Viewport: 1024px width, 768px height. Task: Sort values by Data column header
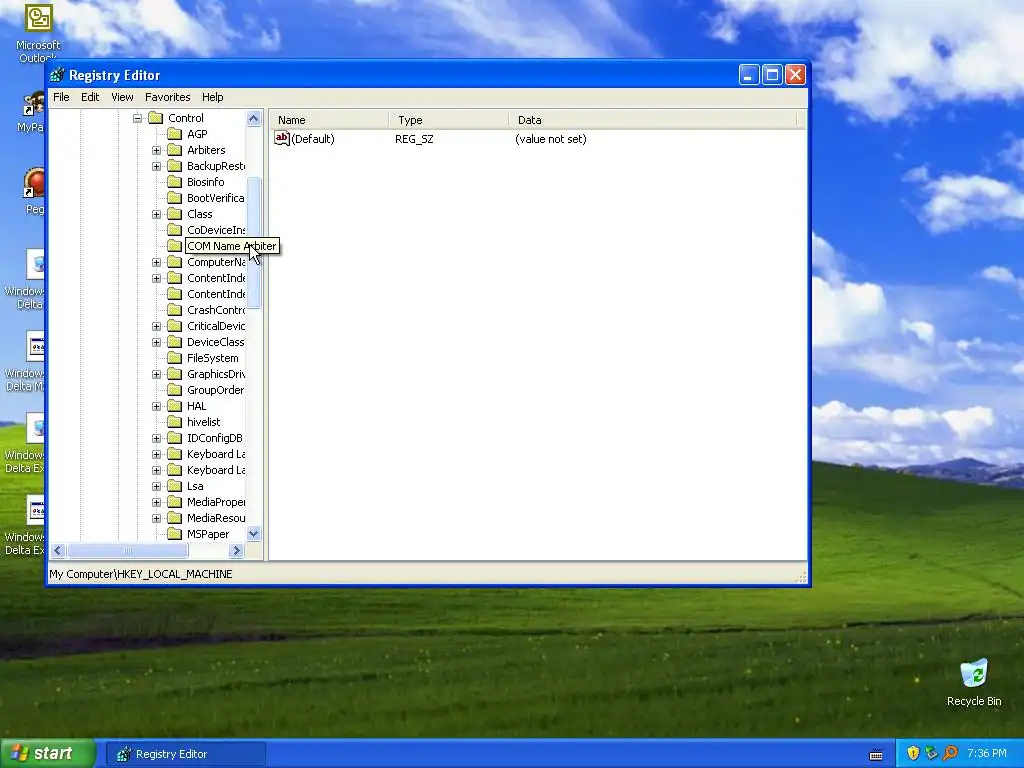(x=653, y=120)
